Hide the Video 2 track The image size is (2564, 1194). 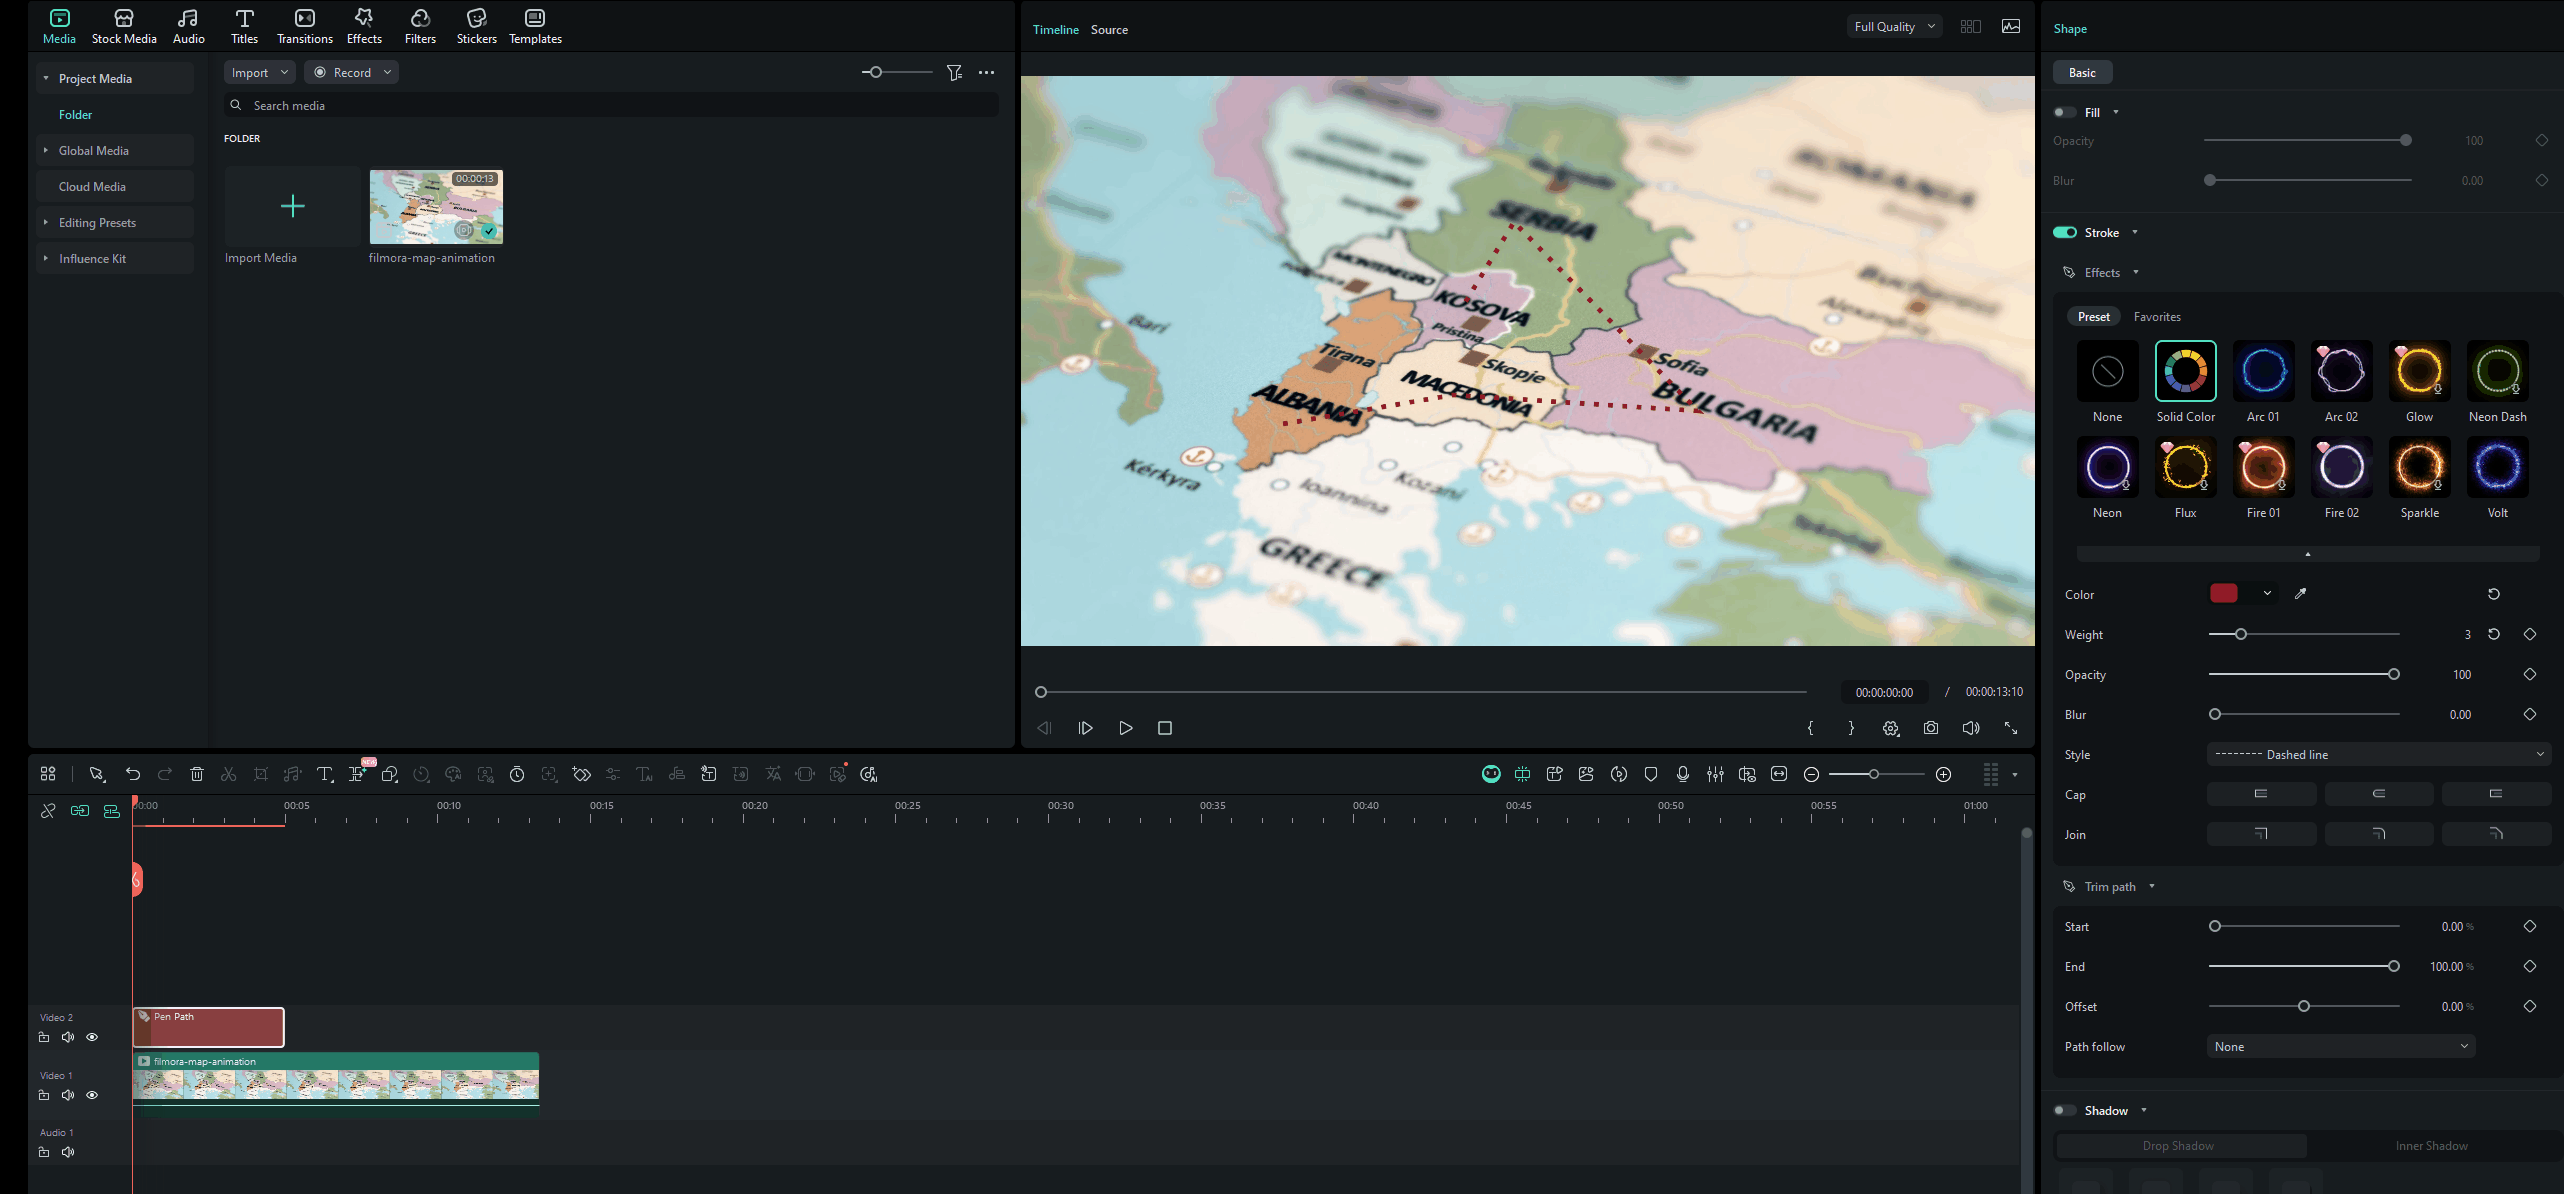(92, 1037)
